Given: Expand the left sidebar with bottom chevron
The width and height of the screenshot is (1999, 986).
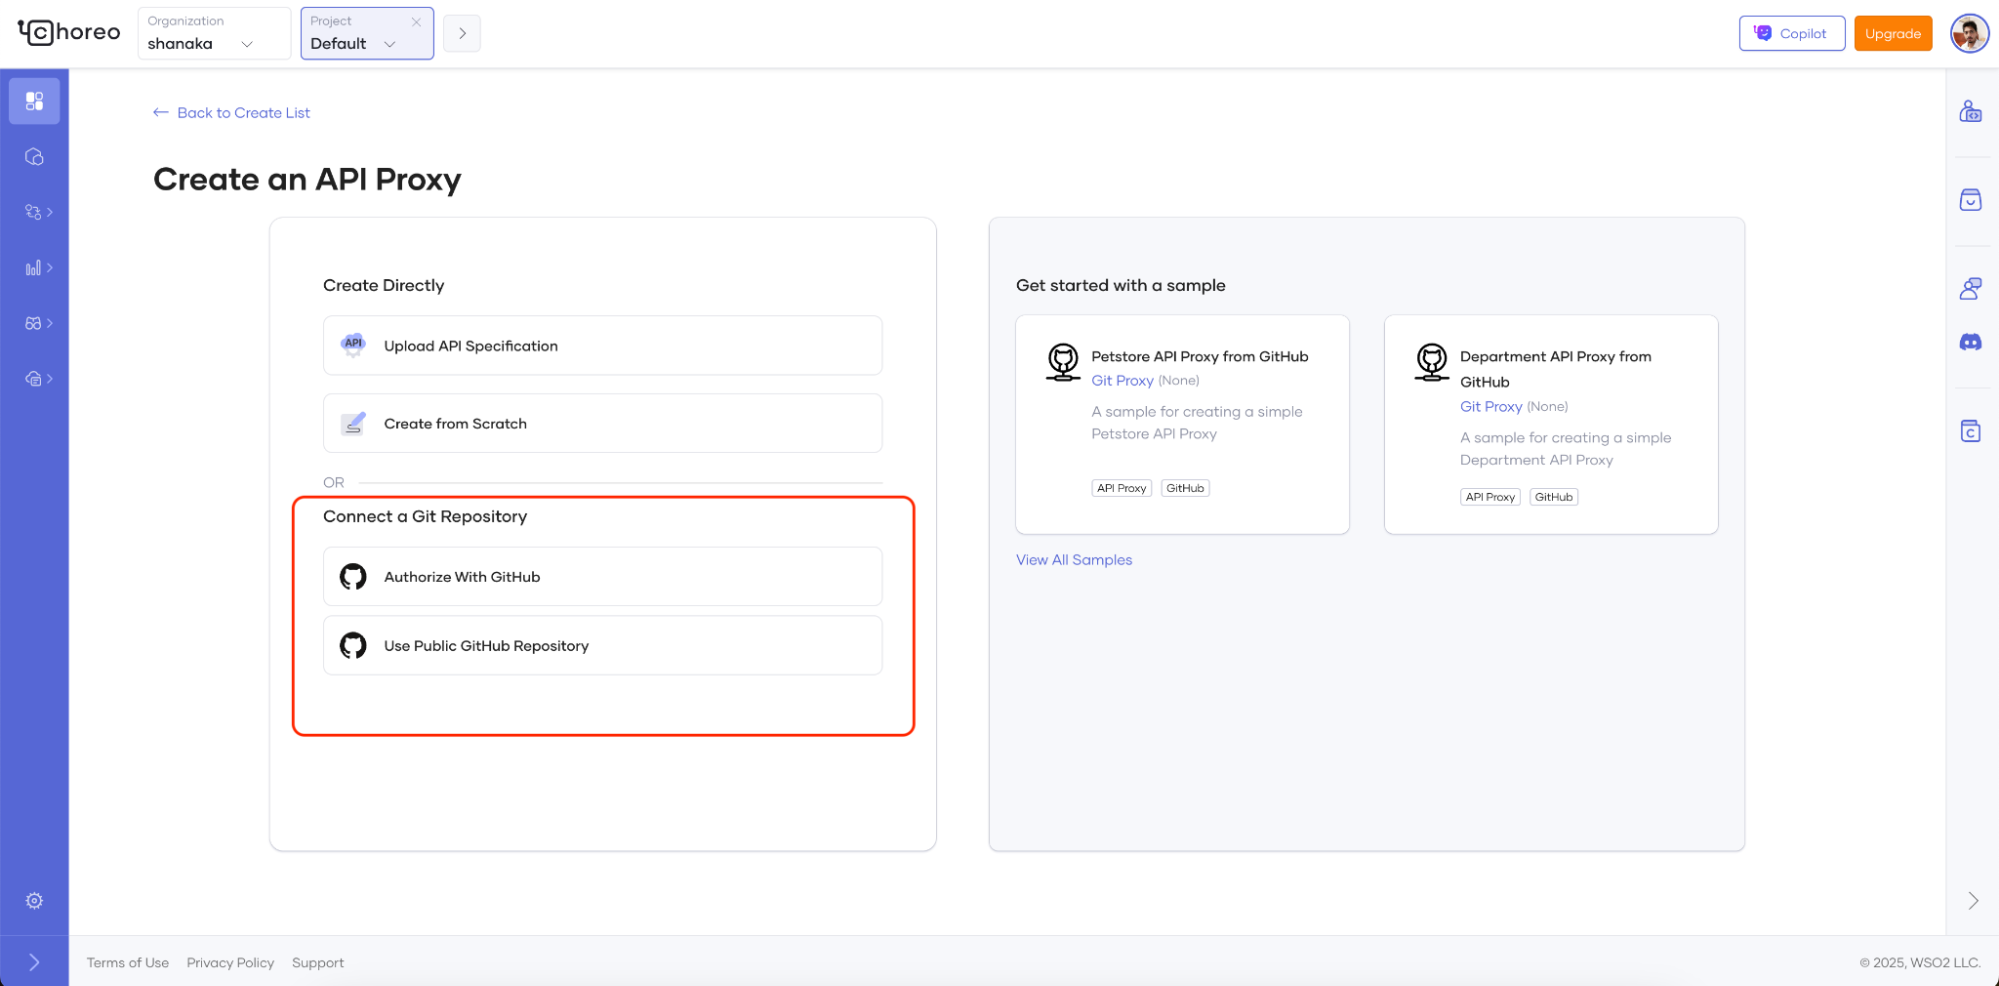Looking at the screenshot, I should [x=34, y=962].
